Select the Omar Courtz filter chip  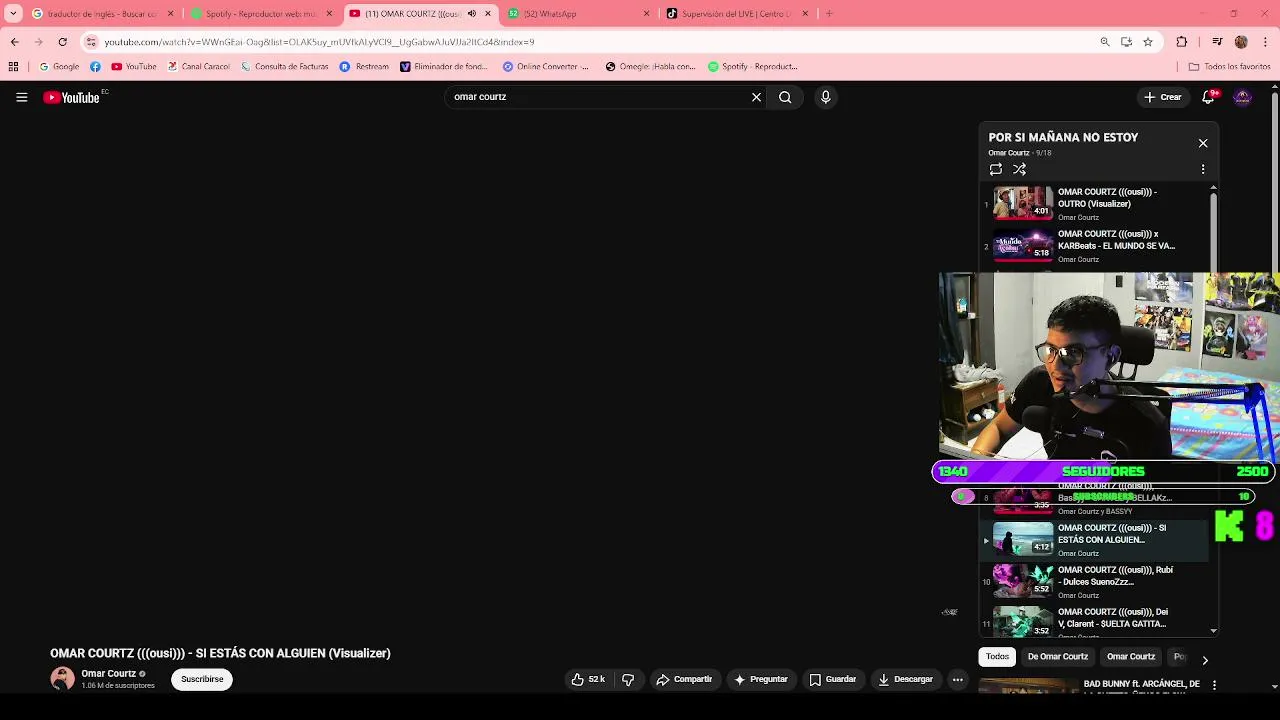1131,657
